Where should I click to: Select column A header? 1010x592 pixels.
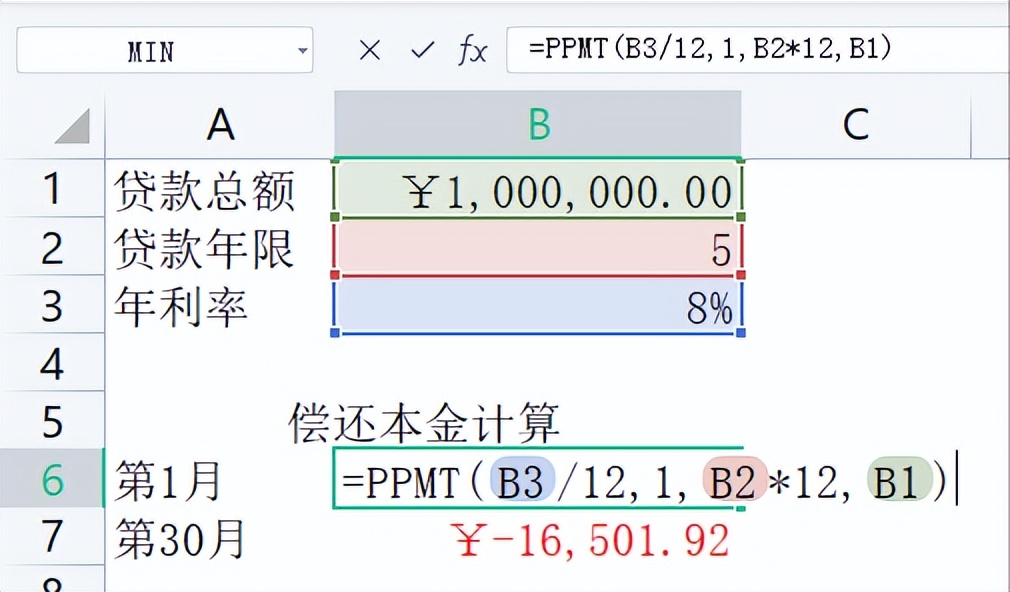click(x=220, y=124)
